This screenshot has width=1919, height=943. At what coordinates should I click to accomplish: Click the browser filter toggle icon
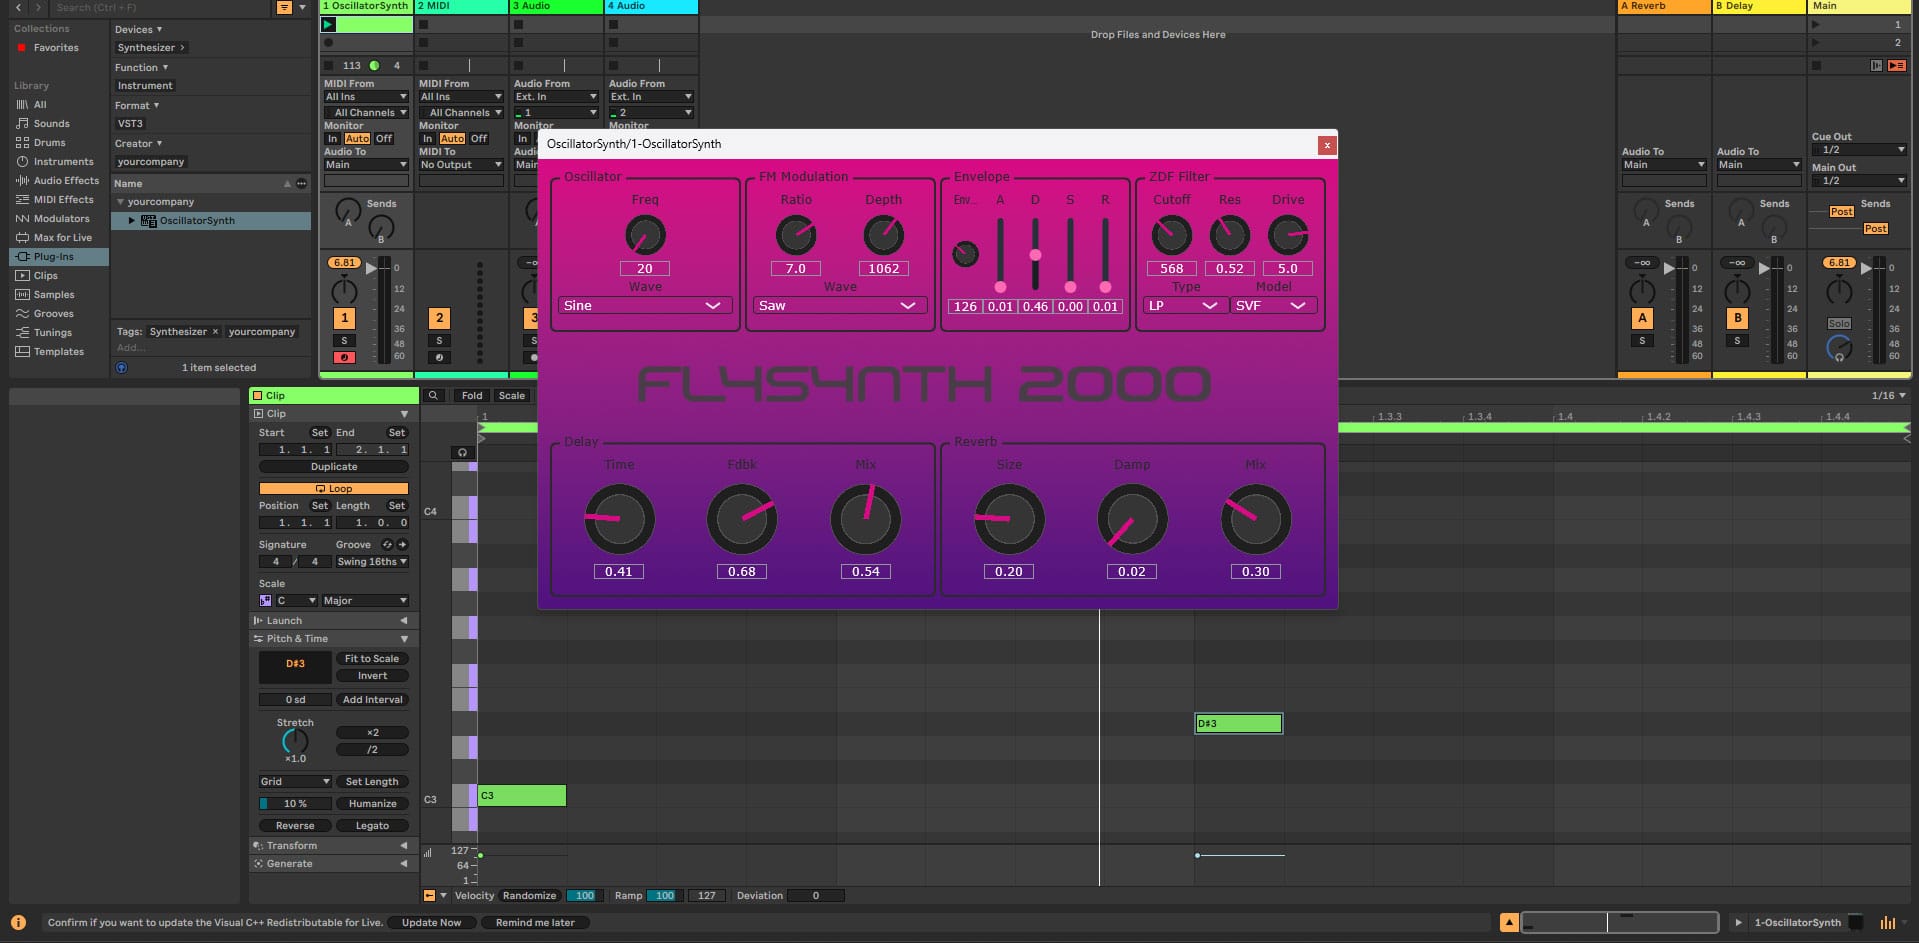(x=284, y=7)
